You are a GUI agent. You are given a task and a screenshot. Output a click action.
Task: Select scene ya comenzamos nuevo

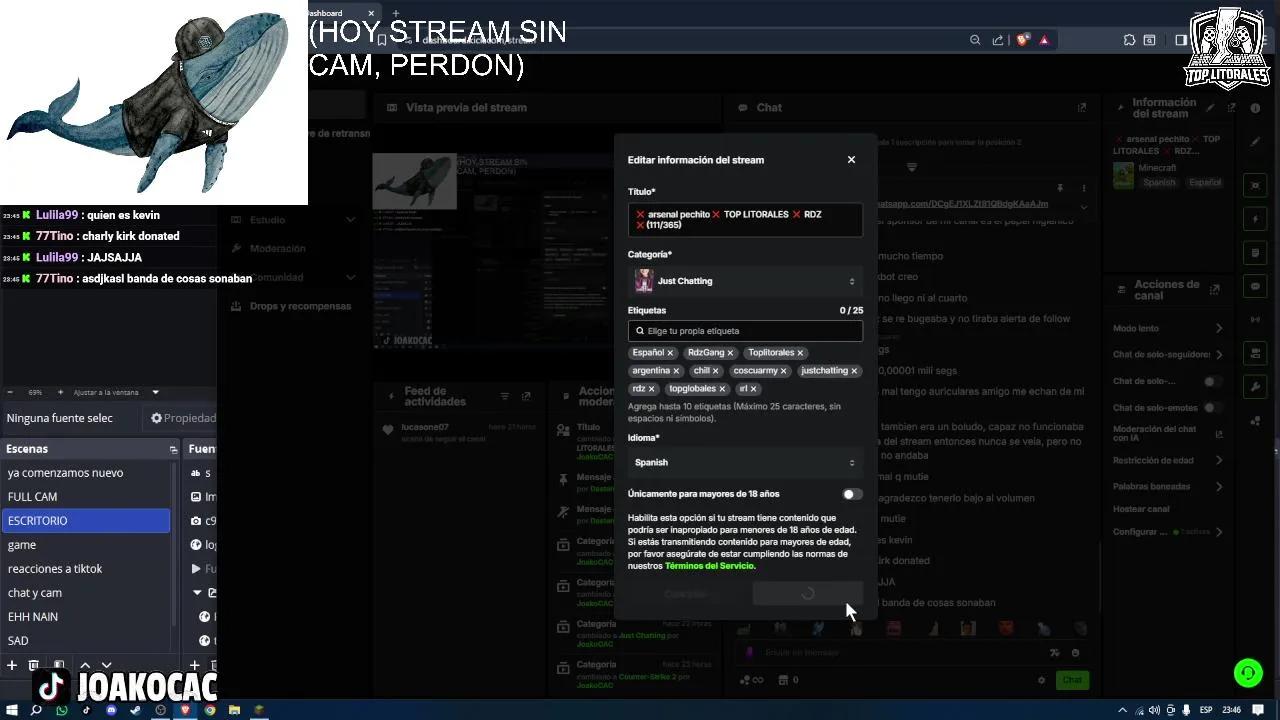coord(86,473)
